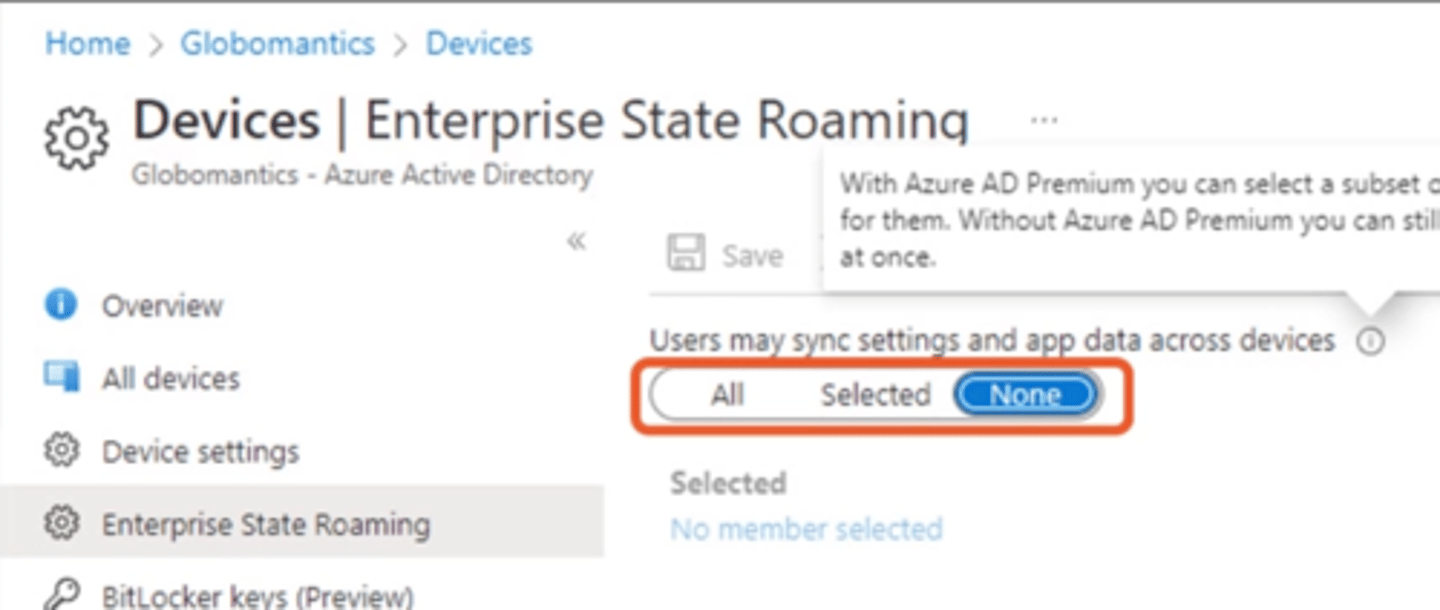The image size is (1440, 610).
Task: Open the Home breadcrumb link
Action: [x=87, y=44]
